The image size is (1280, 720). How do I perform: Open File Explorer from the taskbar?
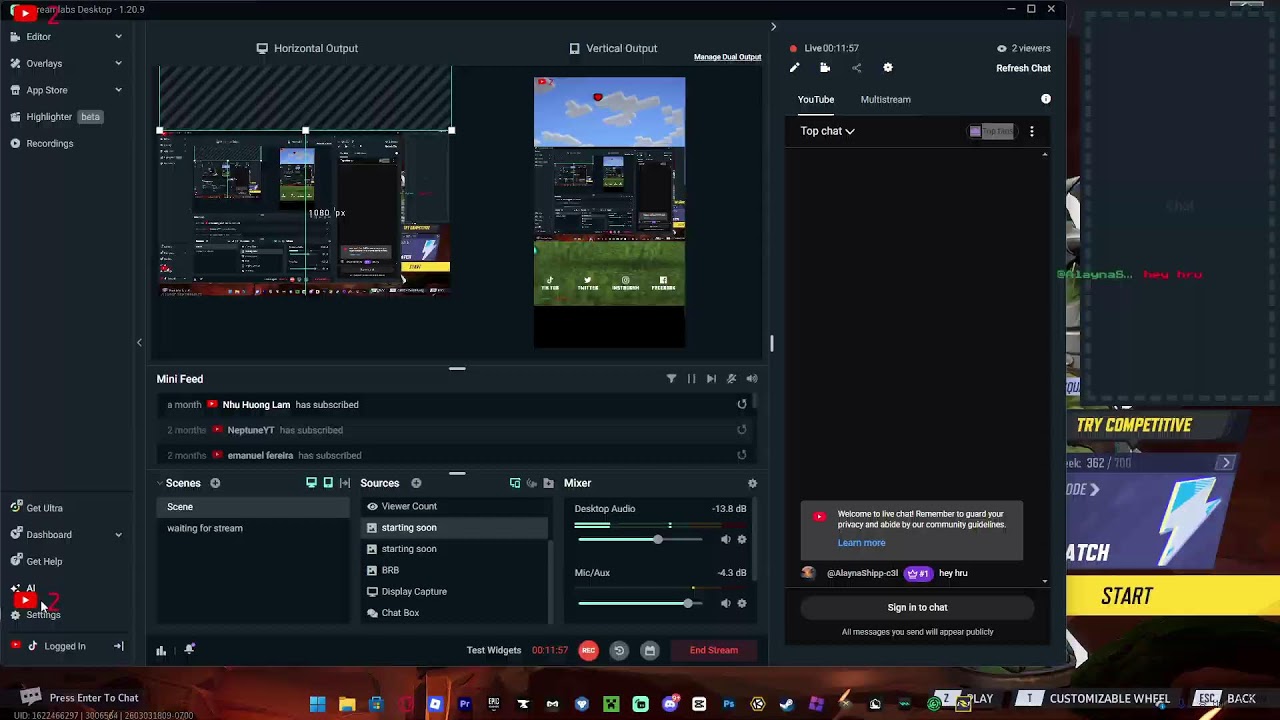point(347,704)
